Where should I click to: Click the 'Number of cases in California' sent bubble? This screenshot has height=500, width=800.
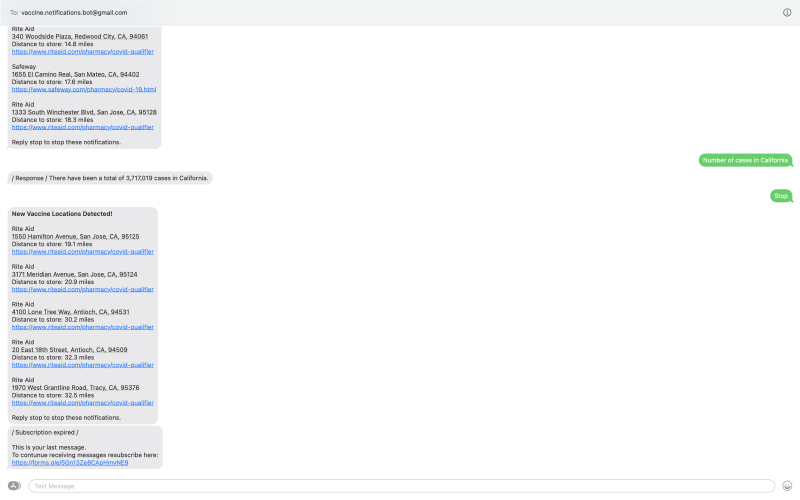coord(745,160)
